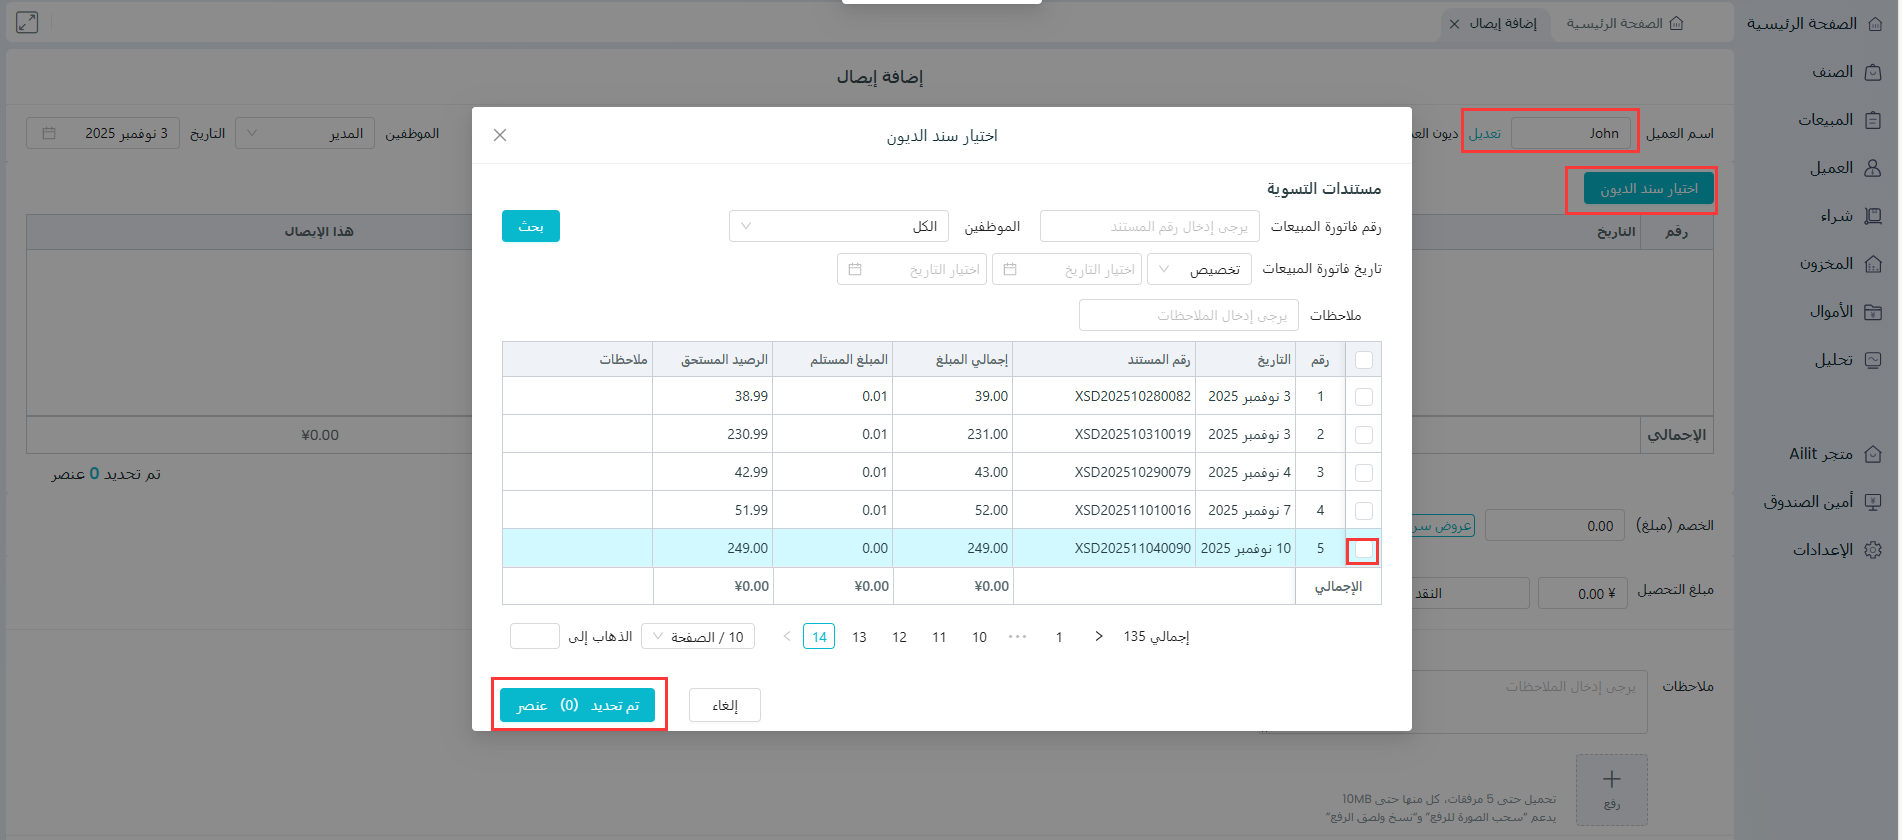Open الإعدادات settings gear icon
Viewport: 1902px width, 840px height.
tap(1873, 550)
